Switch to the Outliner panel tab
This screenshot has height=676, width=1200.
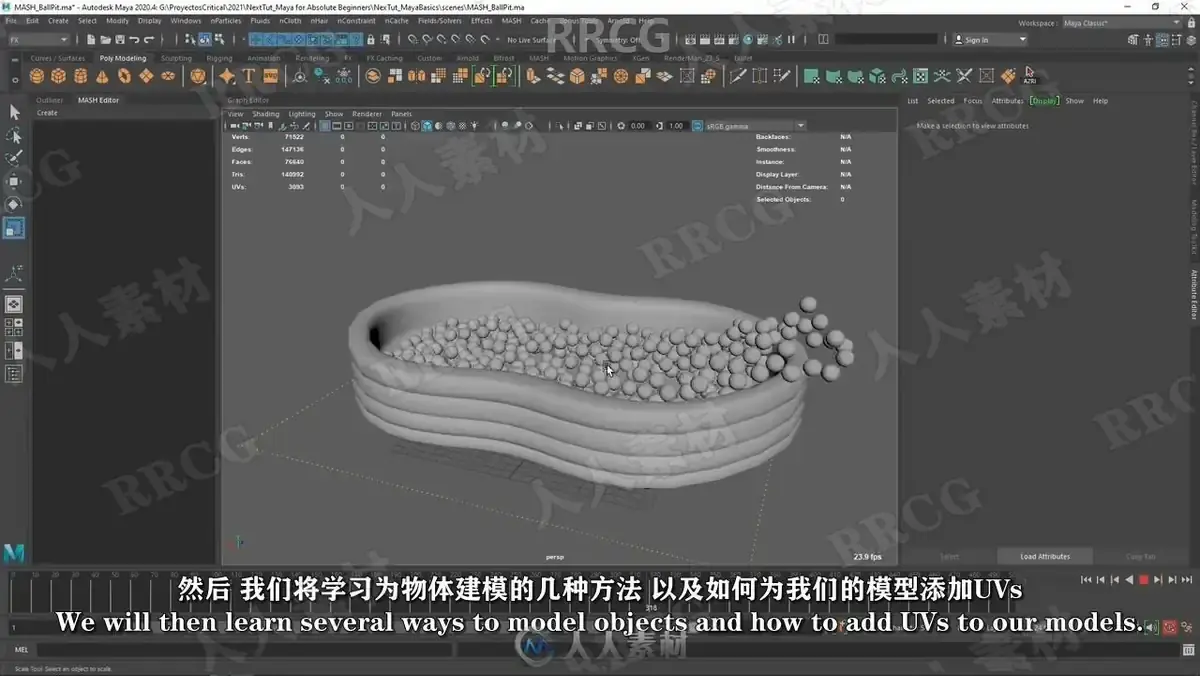point(50,100)
